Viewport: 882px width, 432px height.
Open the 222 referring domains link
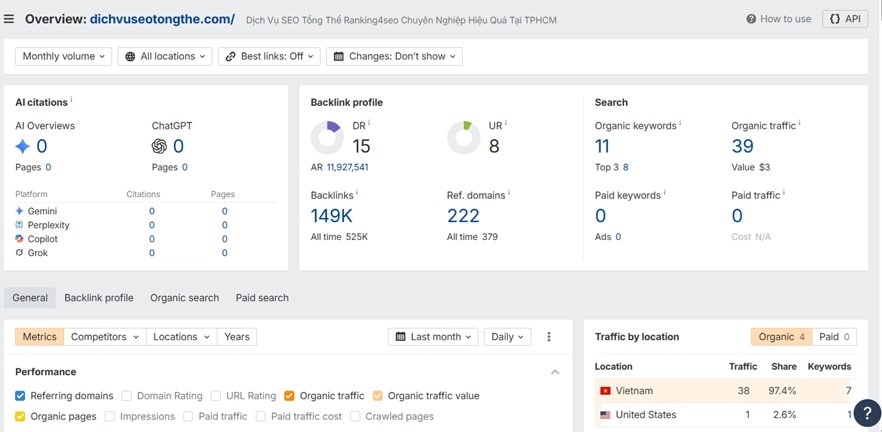[x=464, y=216]
